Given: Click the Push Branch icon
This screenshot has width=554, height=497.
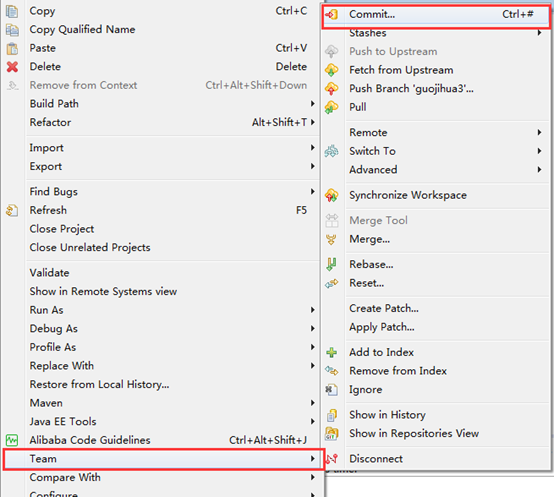Looking at the screenshot, I should (x=331, y=89).
